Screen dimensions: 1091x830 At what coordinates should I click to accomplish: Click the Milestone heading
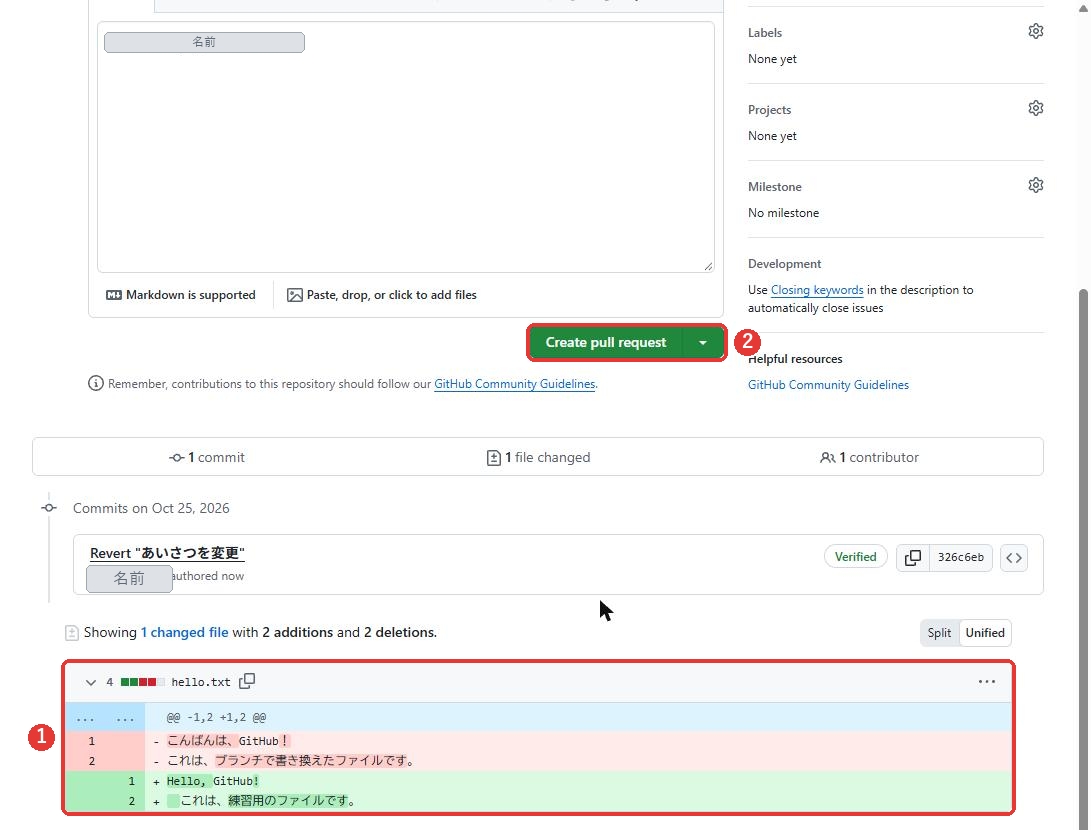click(774, 186)
